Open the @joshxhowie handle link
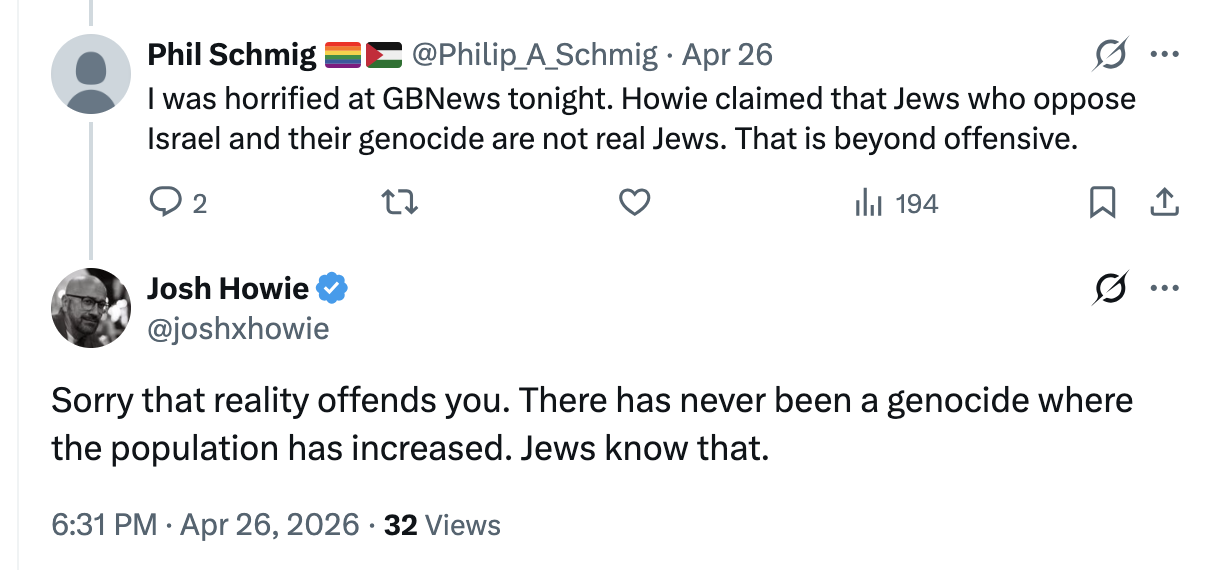Viewport: 1214px width, 570px height. pyautogui.click(x=238, y=327)
